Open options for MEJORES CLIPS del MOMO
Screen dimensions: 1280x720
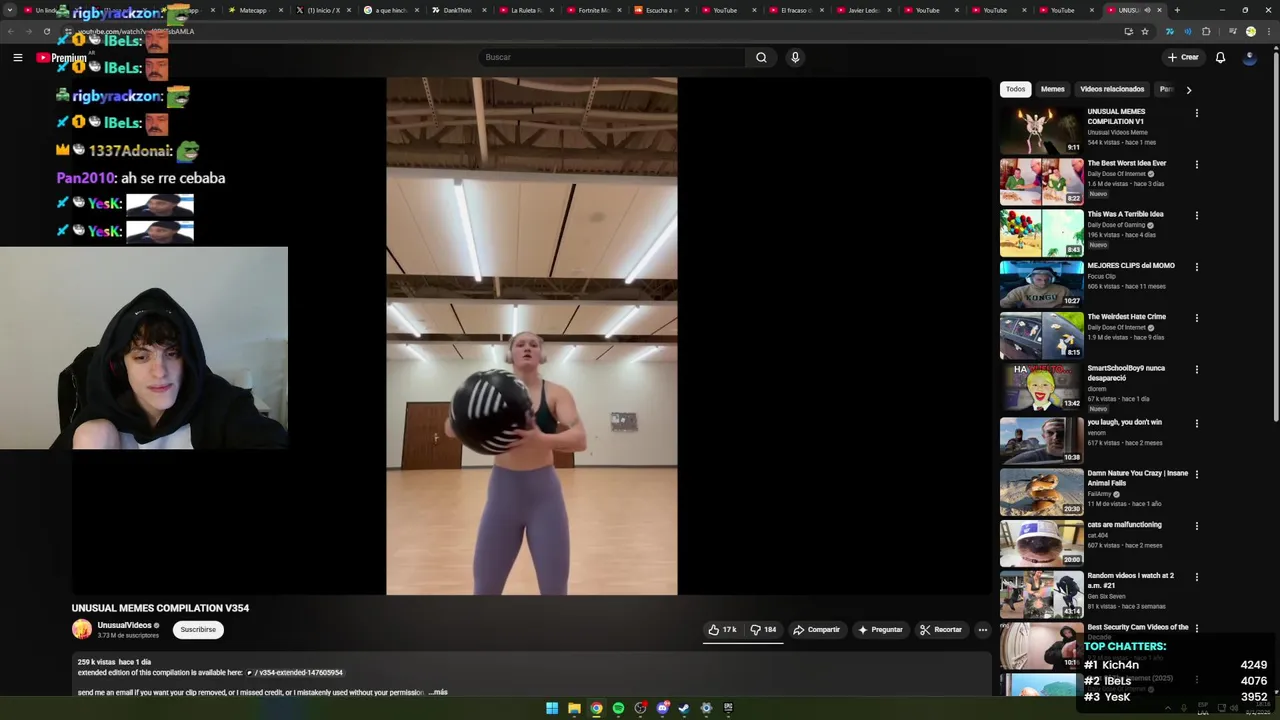pos(1196,267)
